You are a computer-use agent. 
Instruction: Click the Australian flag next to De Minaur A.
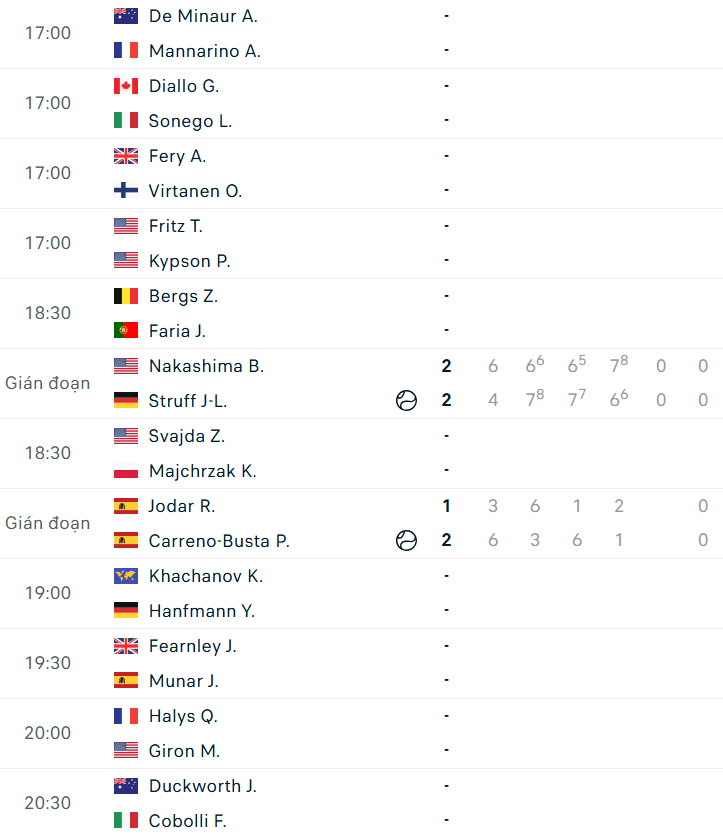126,16
